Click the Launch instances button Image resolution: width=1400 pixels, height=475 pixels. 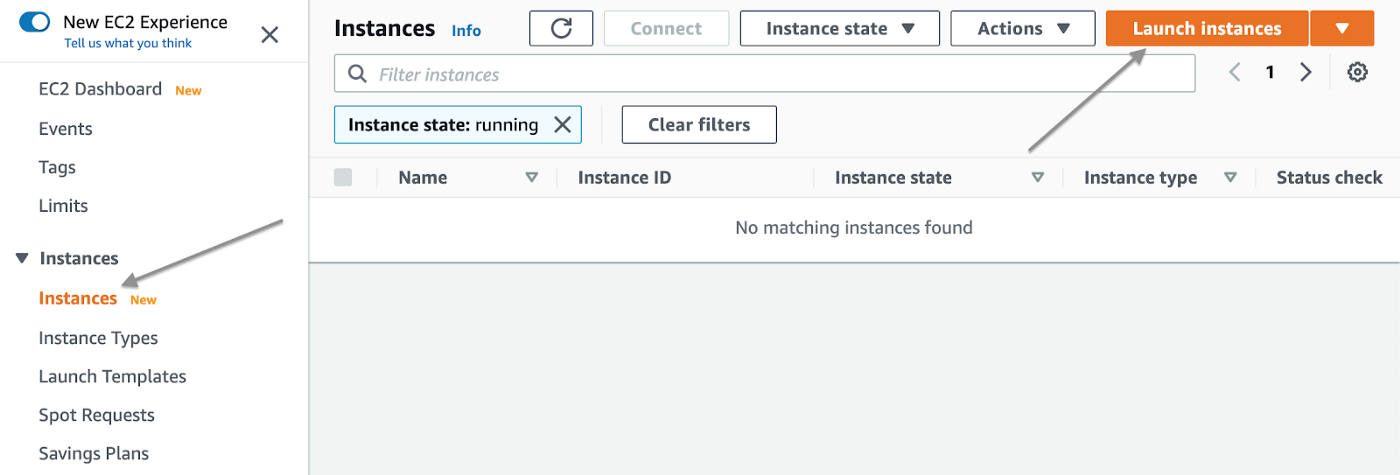pyautogui.click(x=1207, y=29)
